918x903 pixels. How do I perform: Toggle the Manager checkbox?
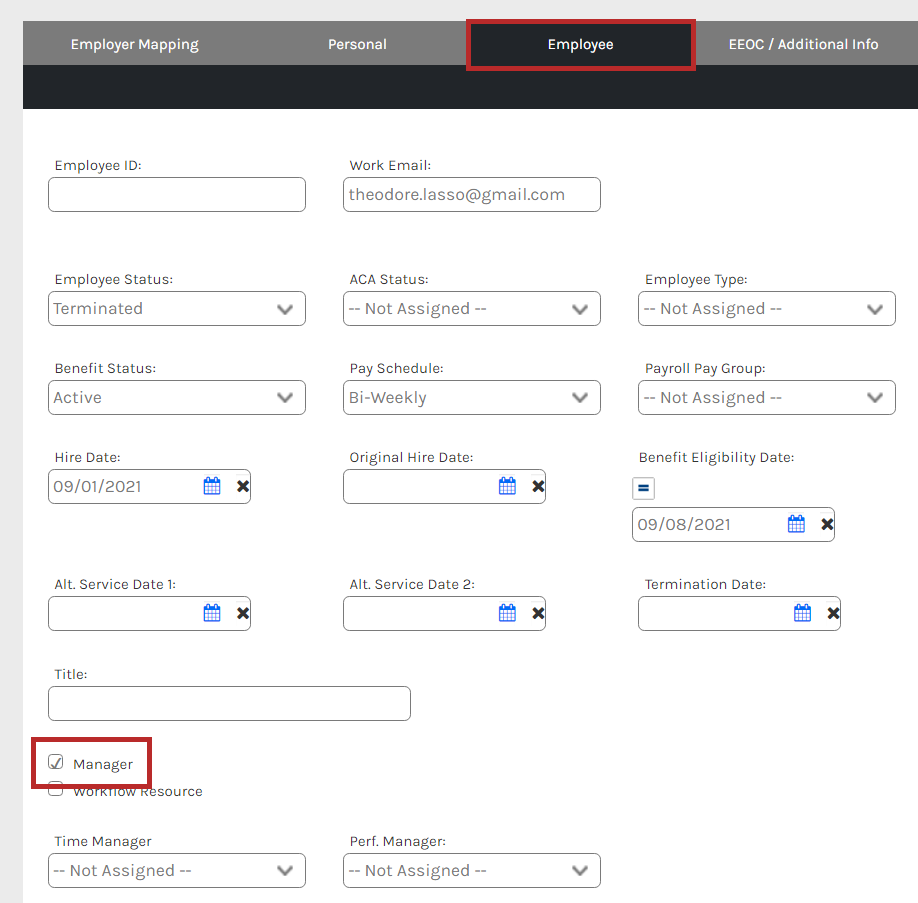coord(57,763)
